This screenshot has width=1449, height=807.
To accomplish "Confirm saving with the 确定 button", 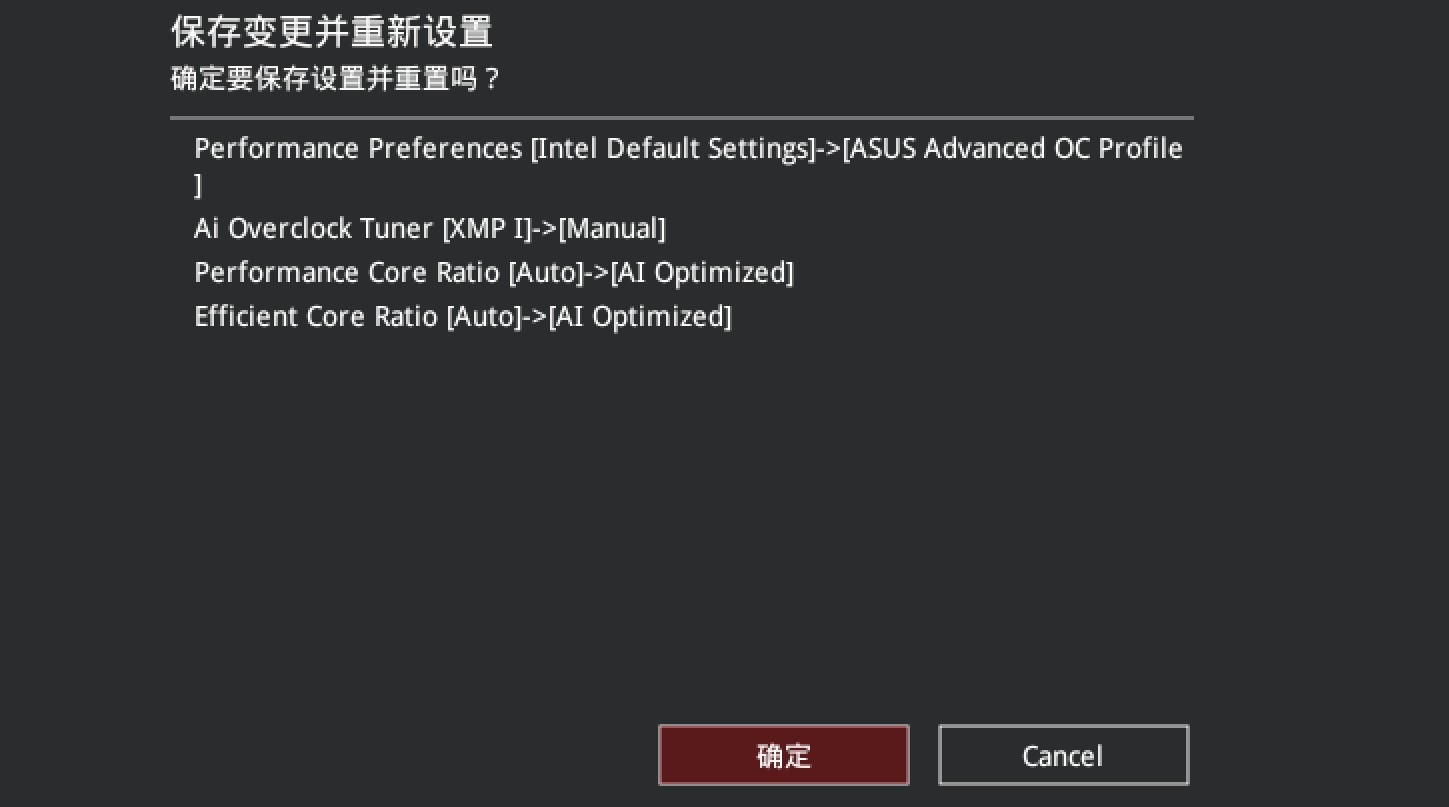I will pyautogui.click(x=783, y=755).
